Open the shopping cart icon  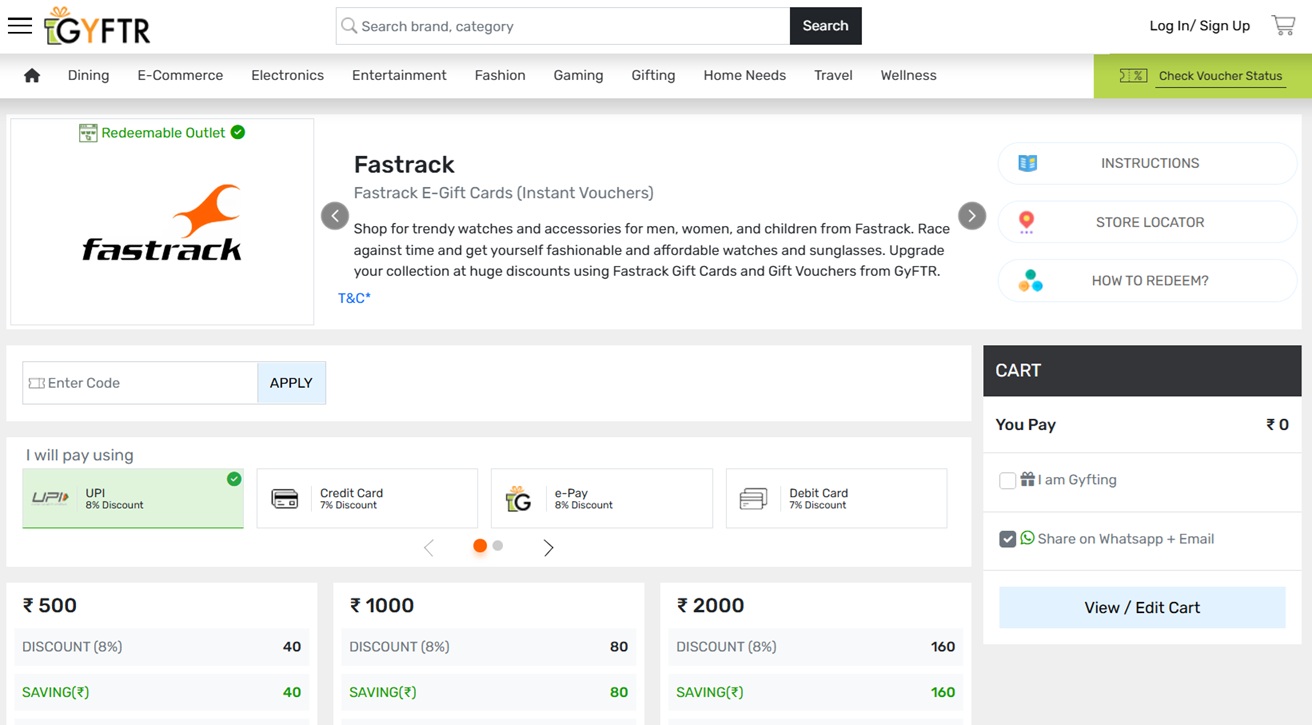[x=1283, y=26]
